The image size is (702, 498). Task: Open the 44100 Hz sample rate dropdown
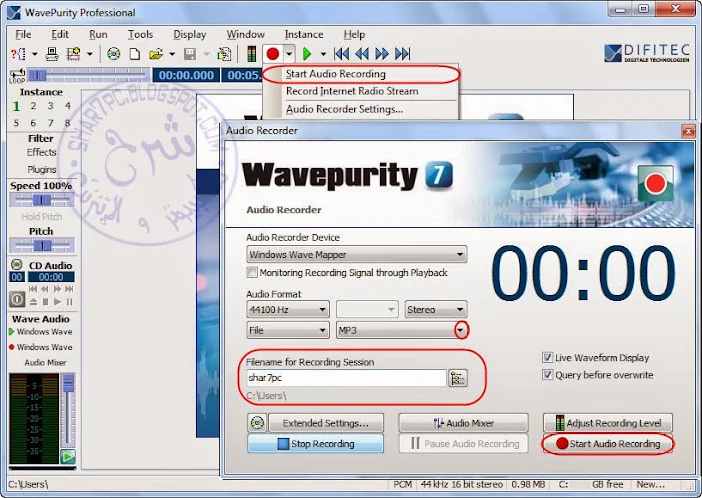coord(288,309)
